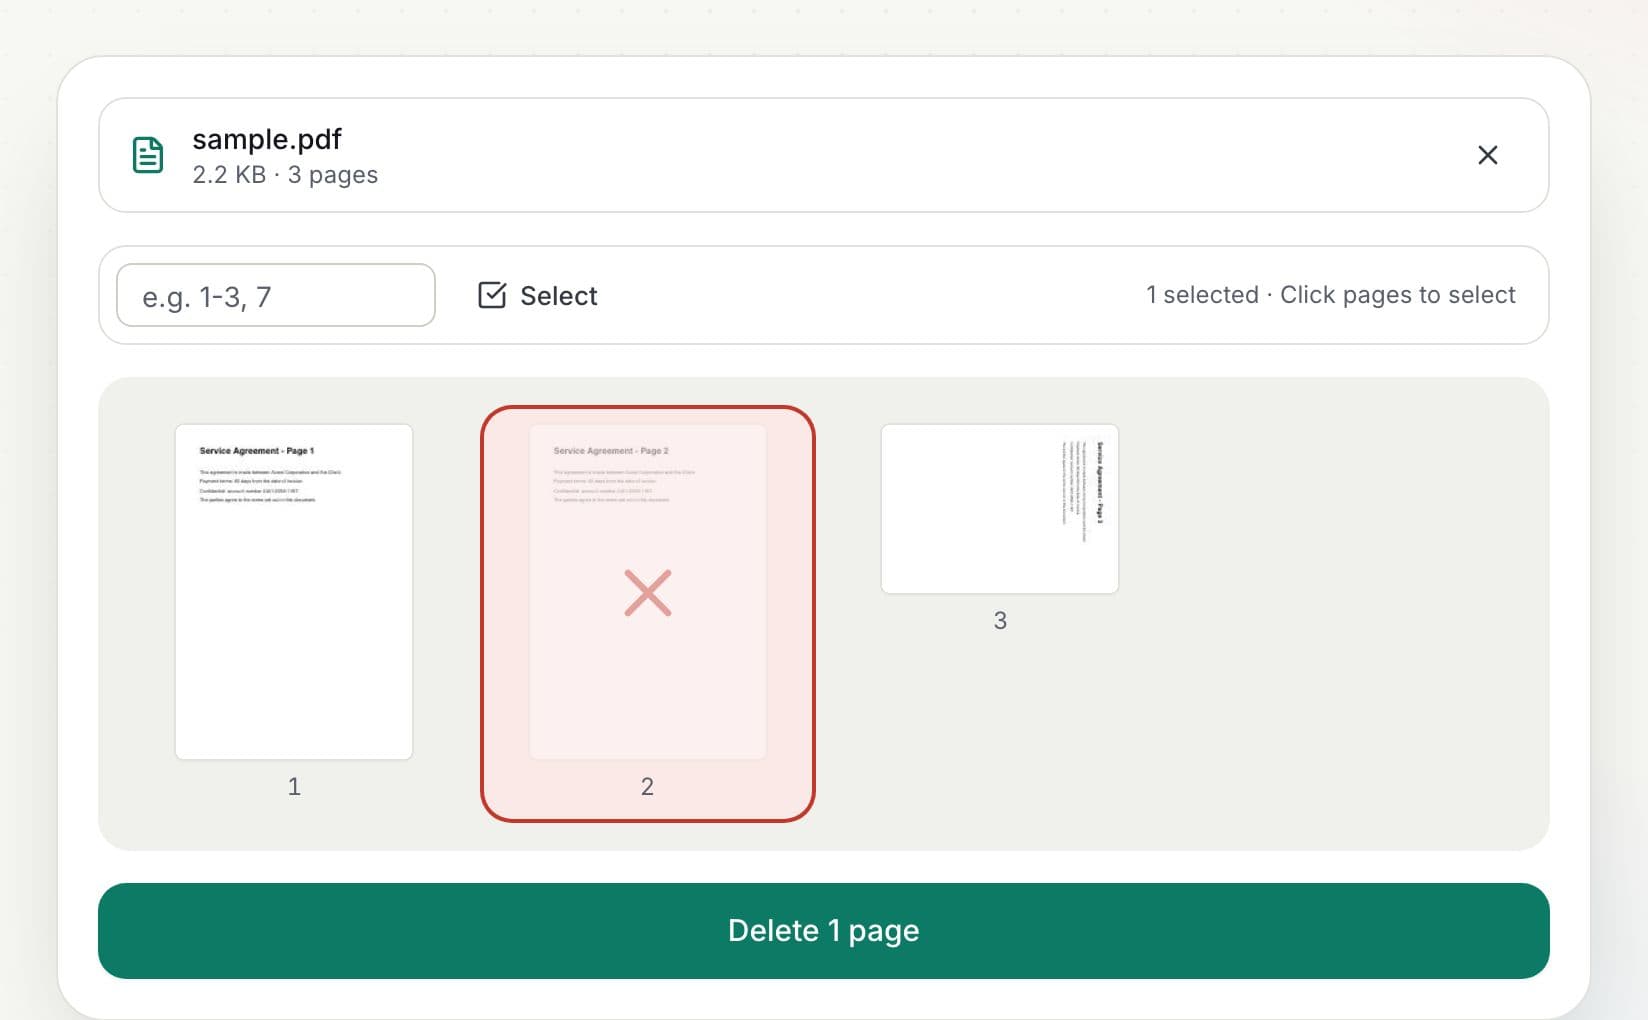Image resolution: width=1648 pixels, height=1020 pixels.
Task: Deselect the highlighted page 2 thumbnail
Action: (x=648, y=614)
